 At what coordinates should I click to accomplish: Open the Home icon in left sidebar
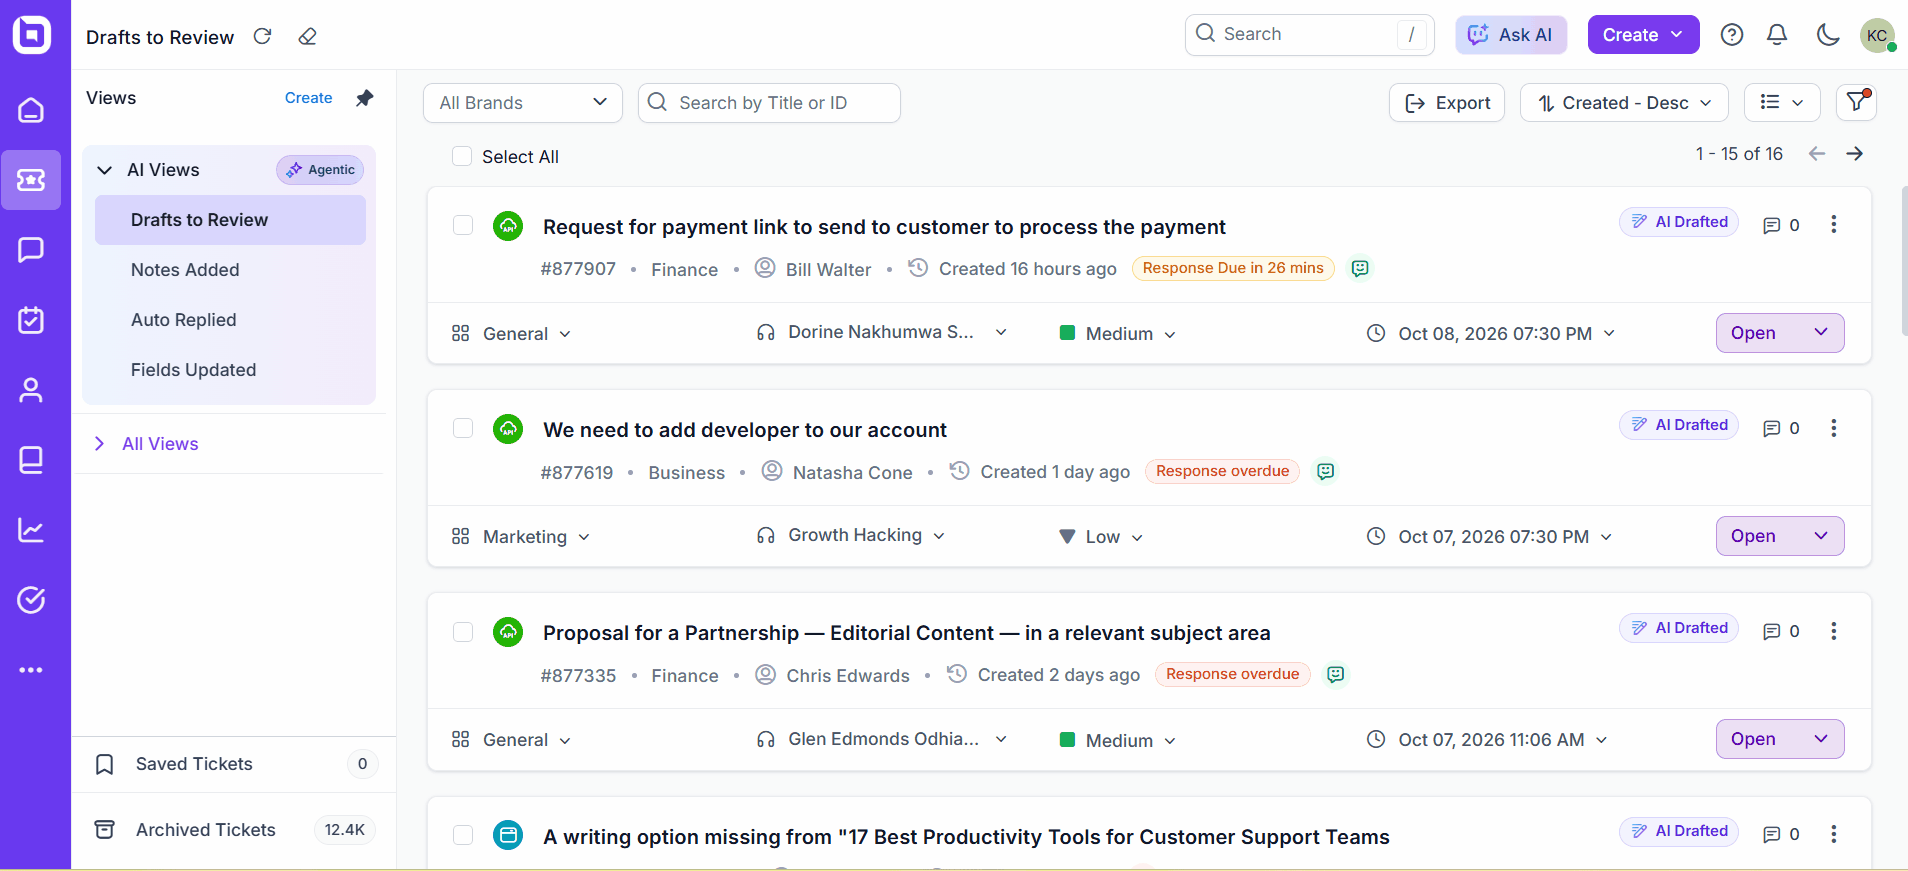pos(31,110)
